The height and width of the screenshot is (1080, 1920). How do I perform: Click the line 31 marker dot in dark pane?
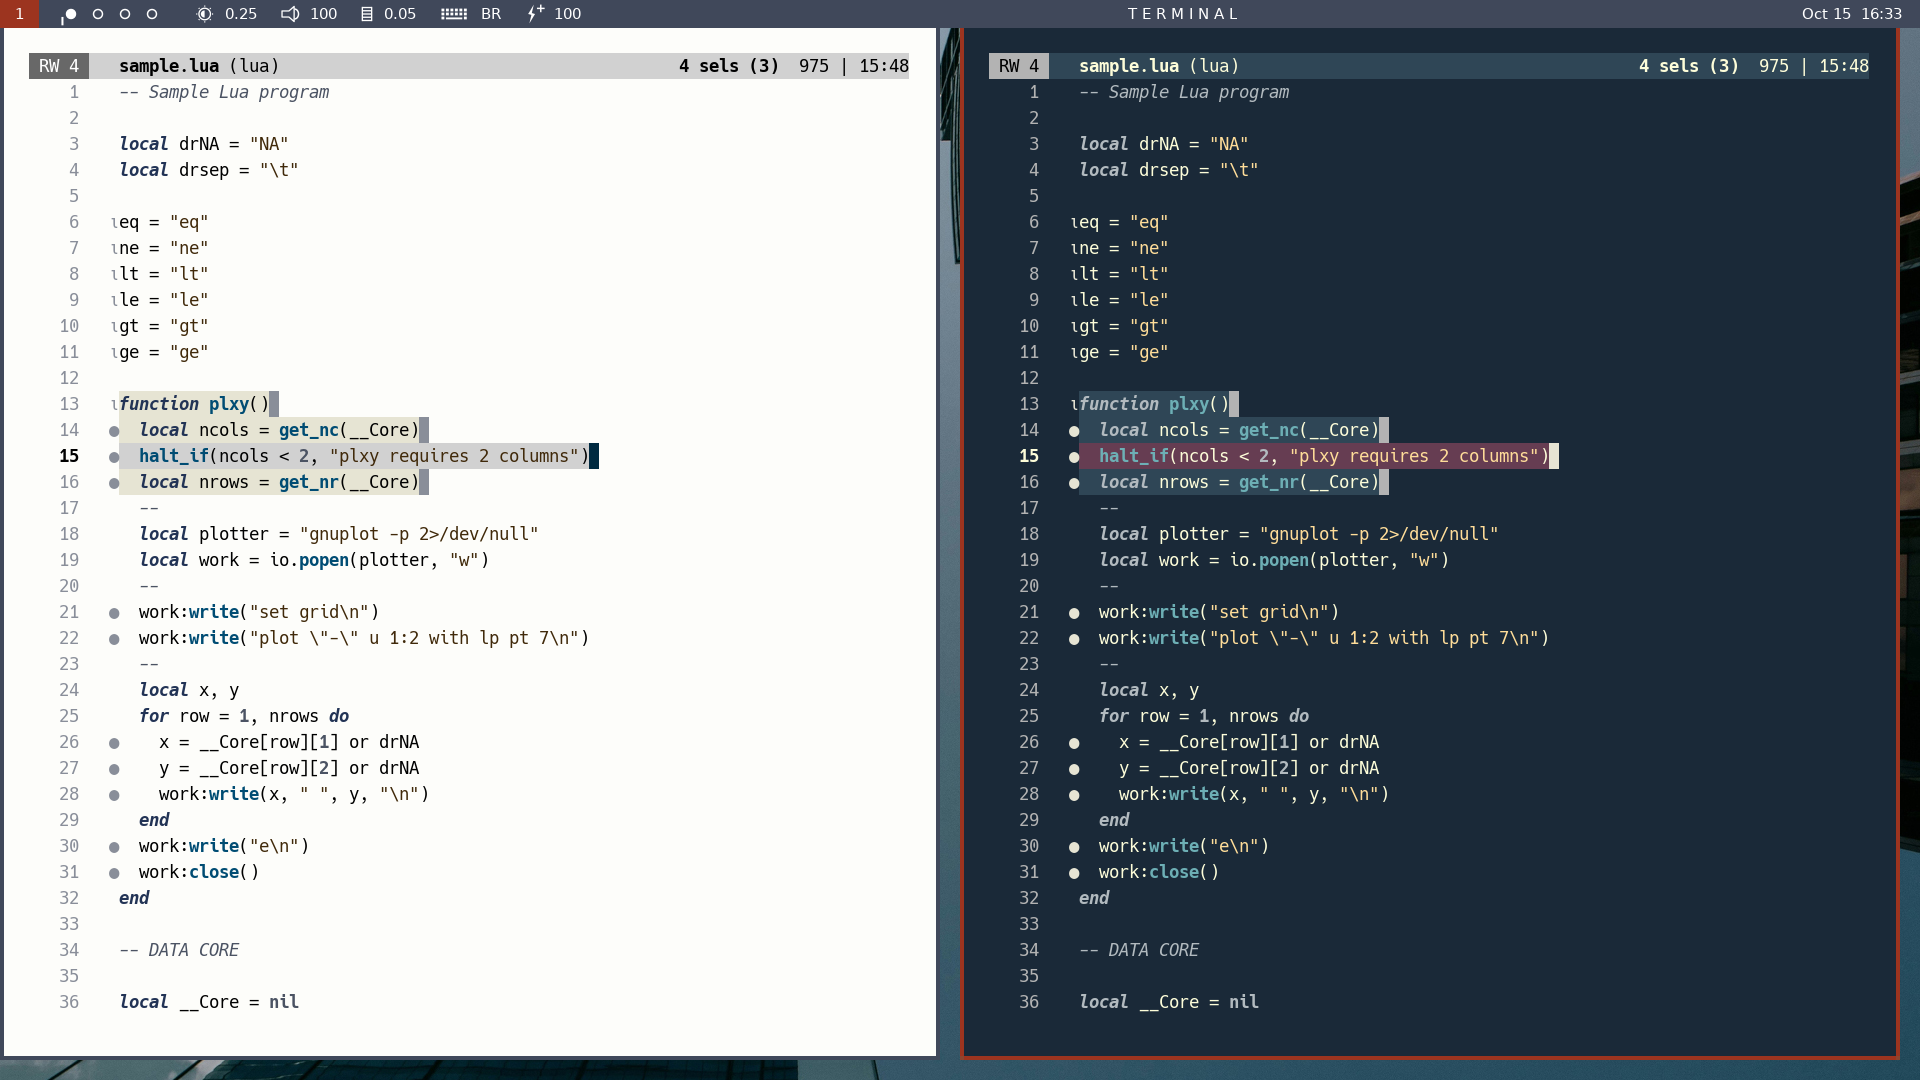(x=1074, y=873)
